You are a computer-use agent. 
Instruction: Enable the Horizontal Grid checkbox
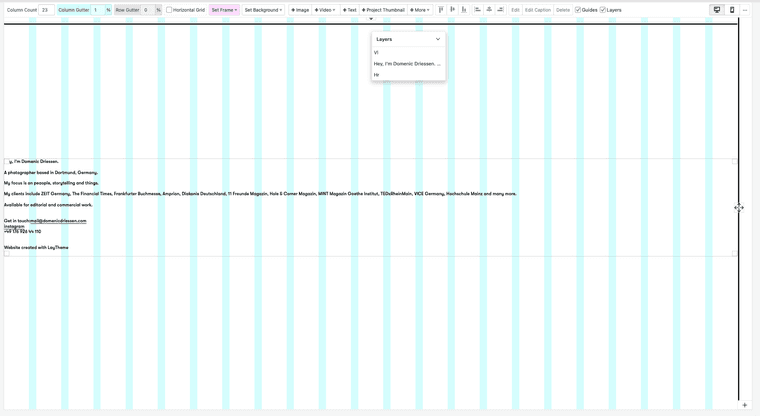[x=170, y=10]
